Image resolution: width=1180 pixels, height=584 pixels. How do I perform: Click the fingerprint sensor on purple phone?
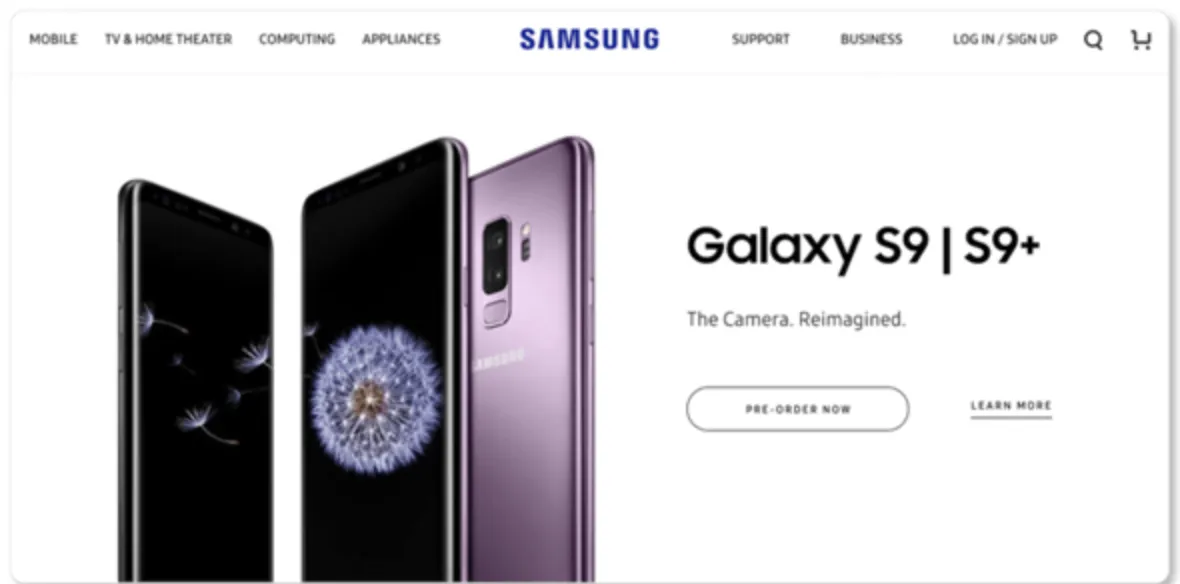tap(496, 312)
